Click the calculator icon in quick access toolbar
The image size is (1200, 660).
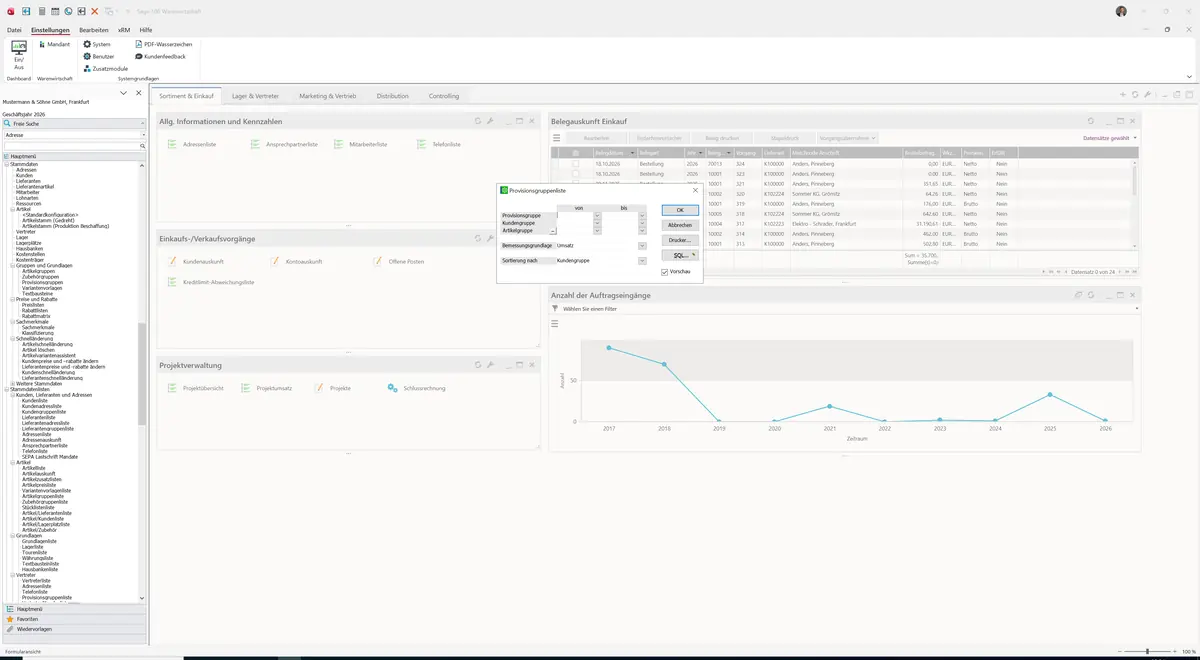[x=41, y=11]
